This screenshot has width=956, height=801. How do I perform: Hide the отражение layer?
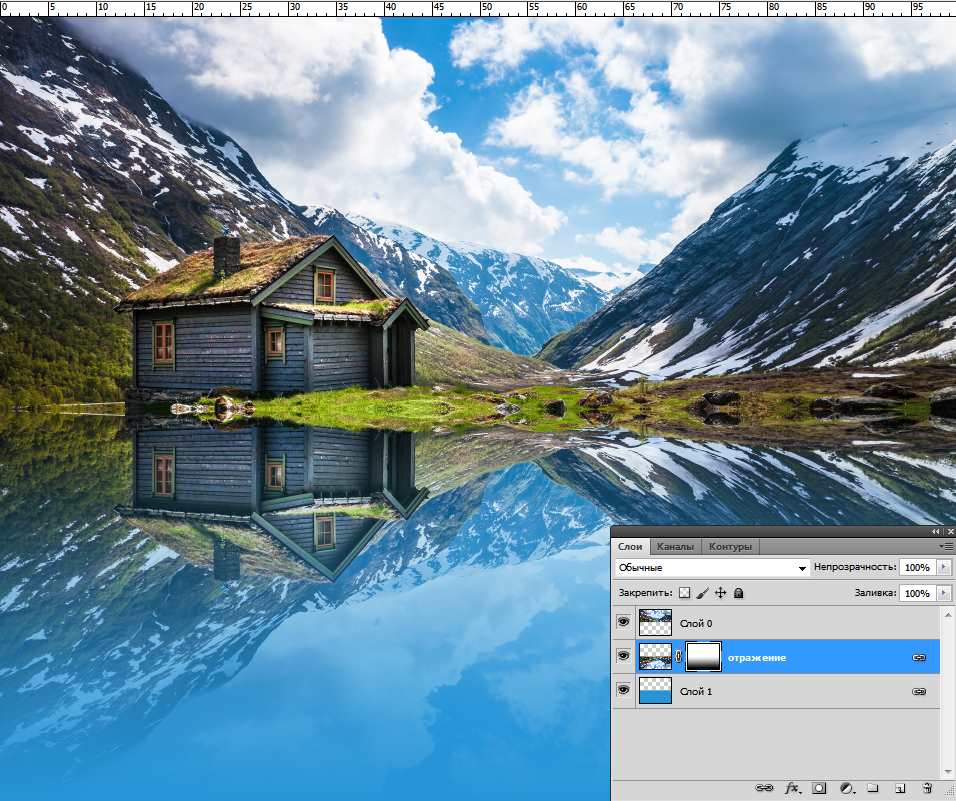click(x=623, y=656)
